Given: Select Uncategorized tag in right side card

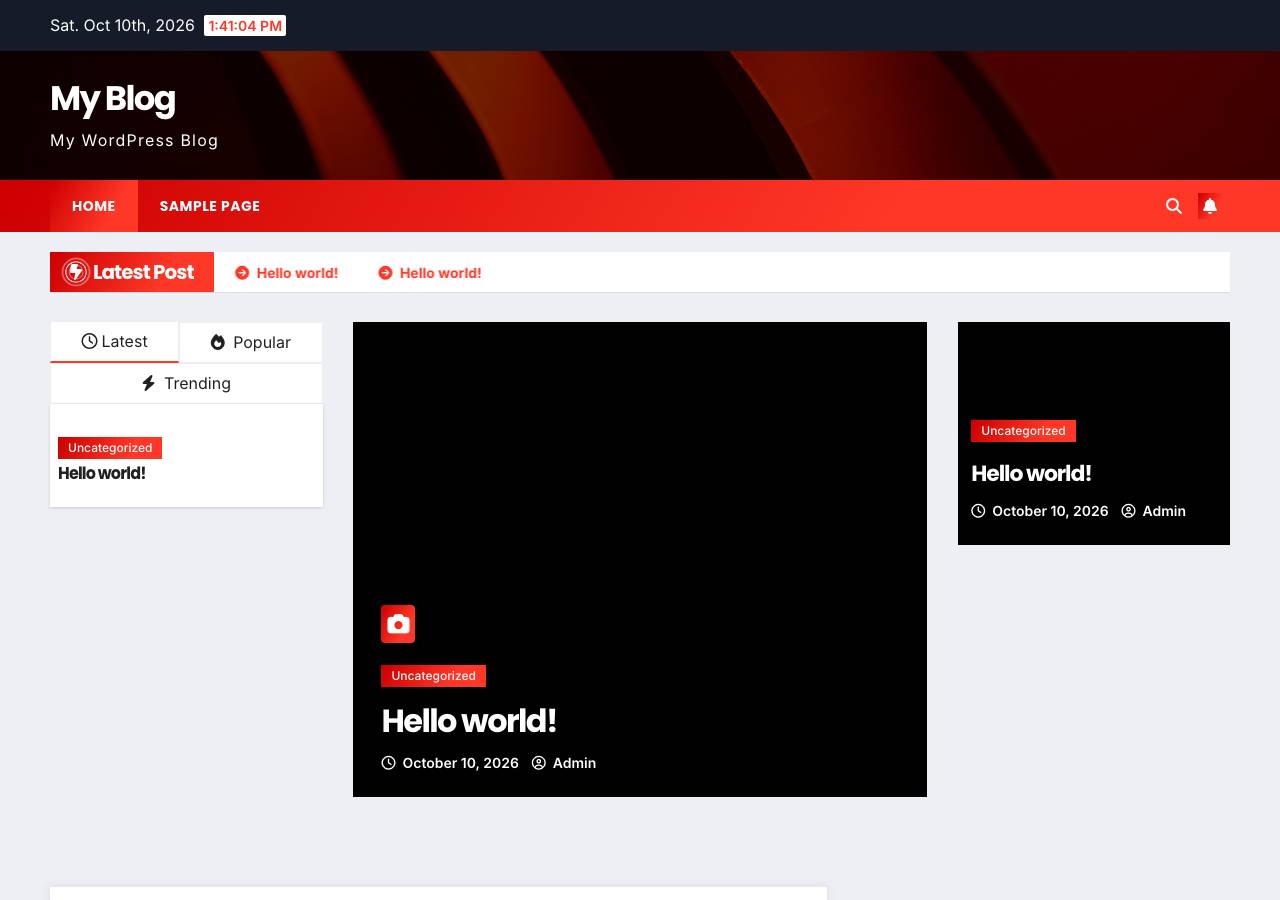Looking at the screenshot, I should (x=1023, y=431).
